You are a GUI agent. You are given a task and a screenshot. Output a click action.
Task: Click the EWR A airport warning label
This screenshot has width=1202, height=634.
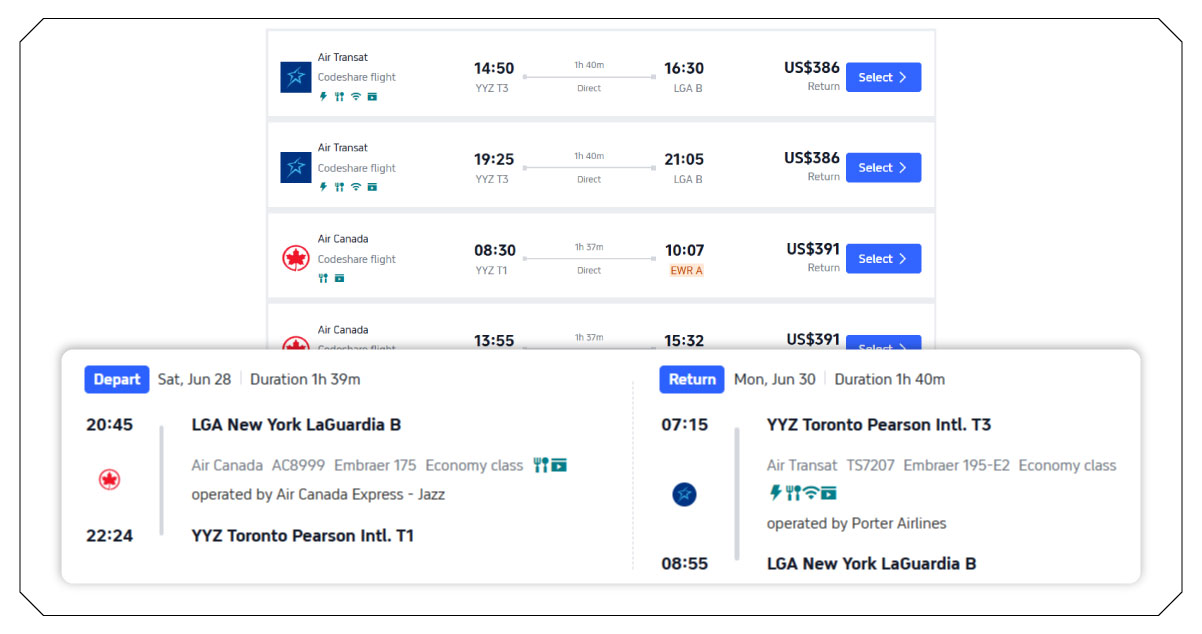pos(686,270)
